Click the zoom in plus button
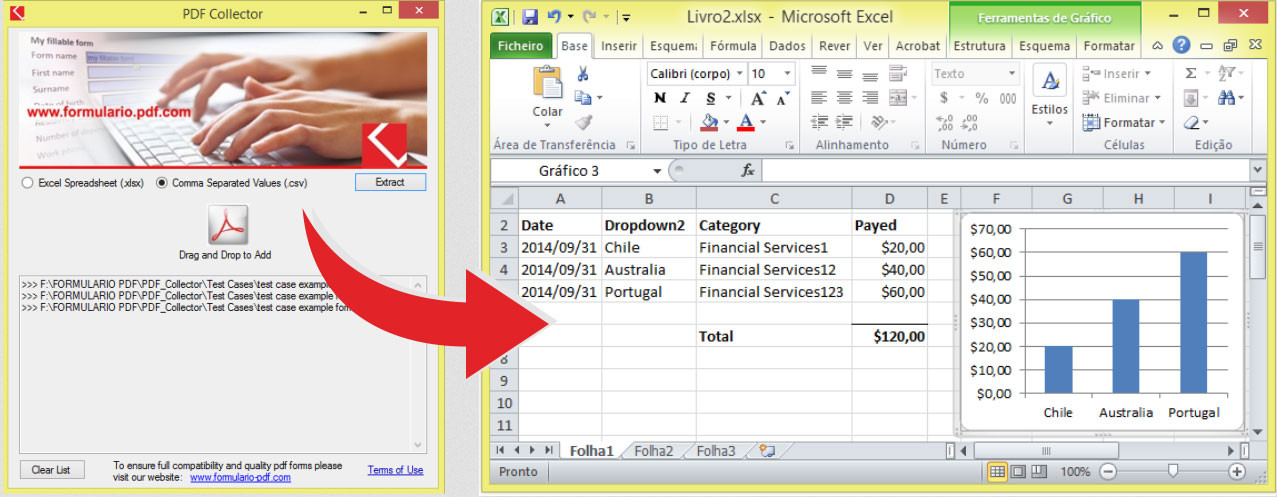1277x497 pixels. pyautogui.click(x=1237, y=471)
